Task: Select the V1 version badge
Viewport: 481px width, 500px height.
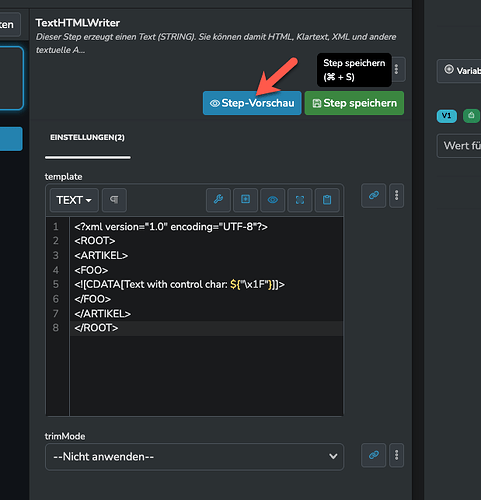Action: [447, 116]
